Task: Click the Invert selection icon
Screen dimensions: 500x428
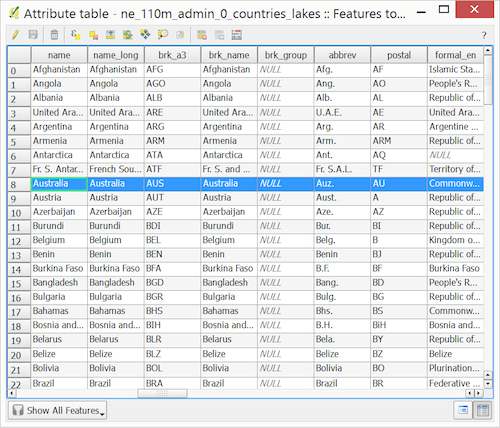Action: [x=128, y=35]
